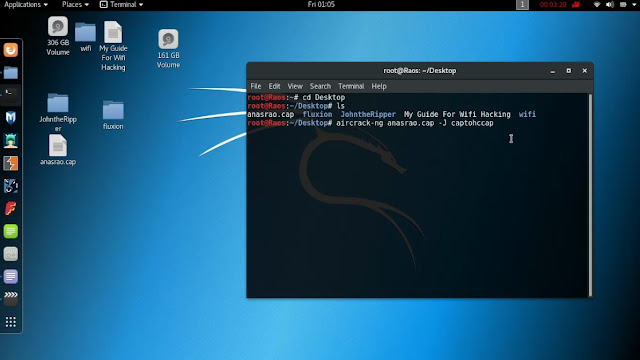Open the Wi-Fi network status icon
The height and width of the screenshot is (360, 640).
click(596, 4)
